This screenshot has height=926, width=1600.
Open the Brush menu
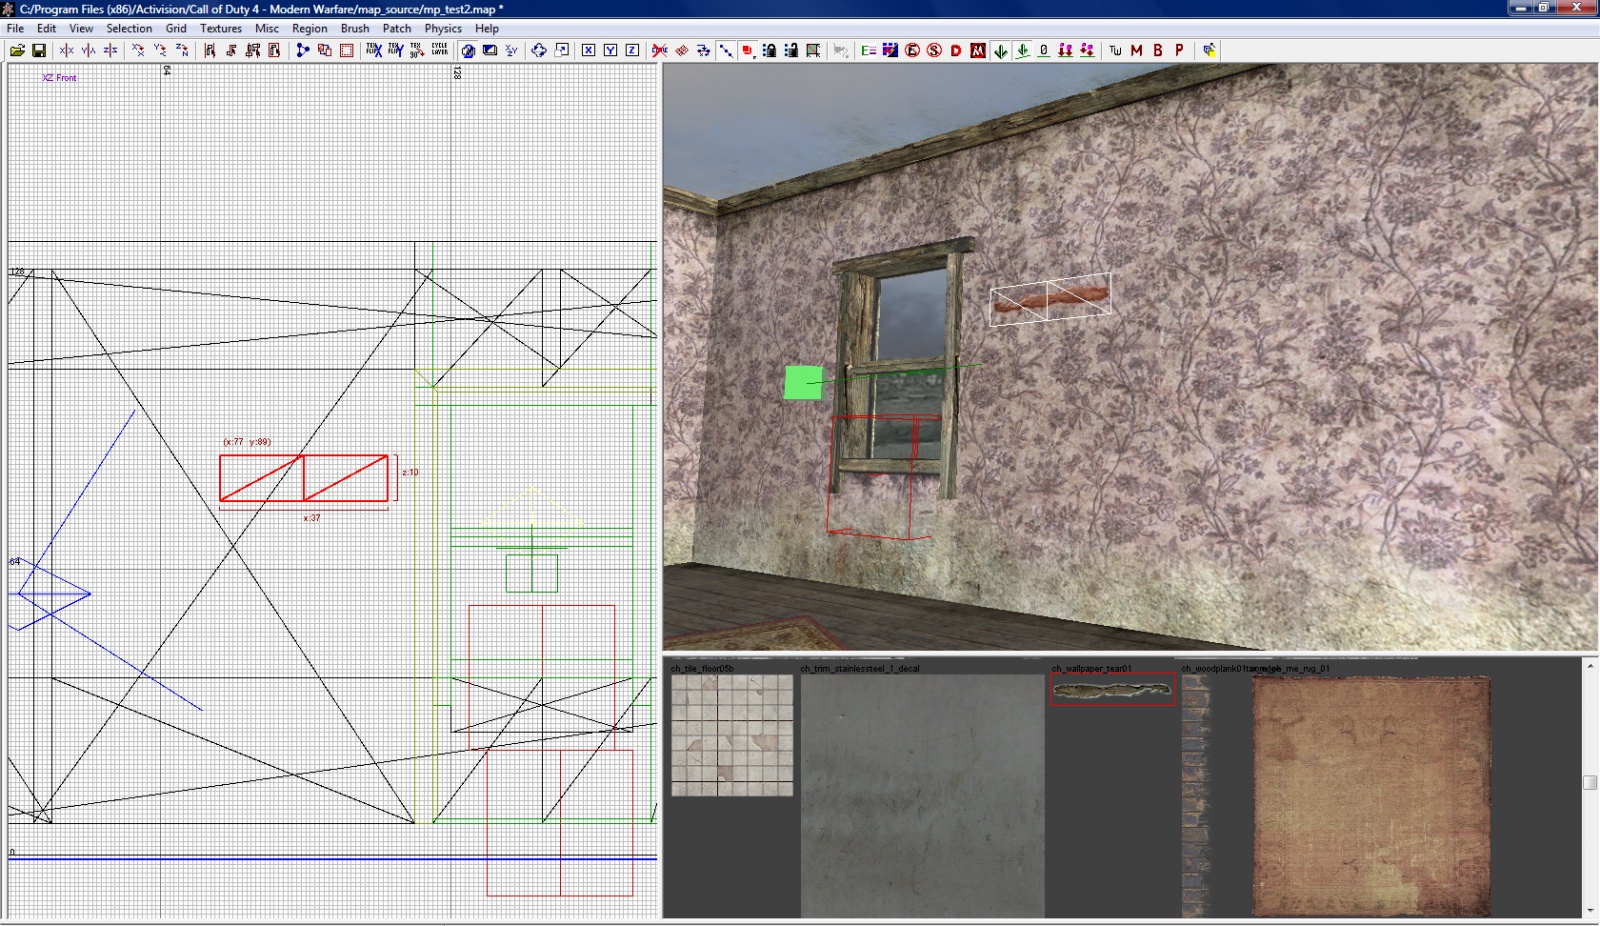click(354, 28)
